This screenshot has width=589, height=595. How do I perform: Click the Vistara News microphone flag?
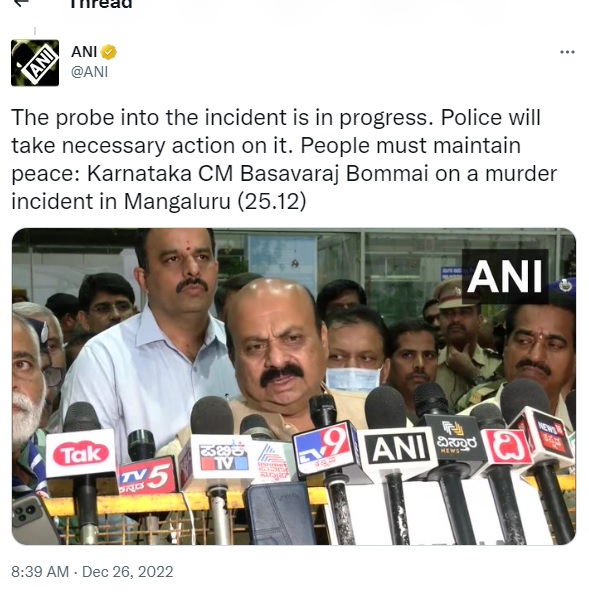click(455, 439)
